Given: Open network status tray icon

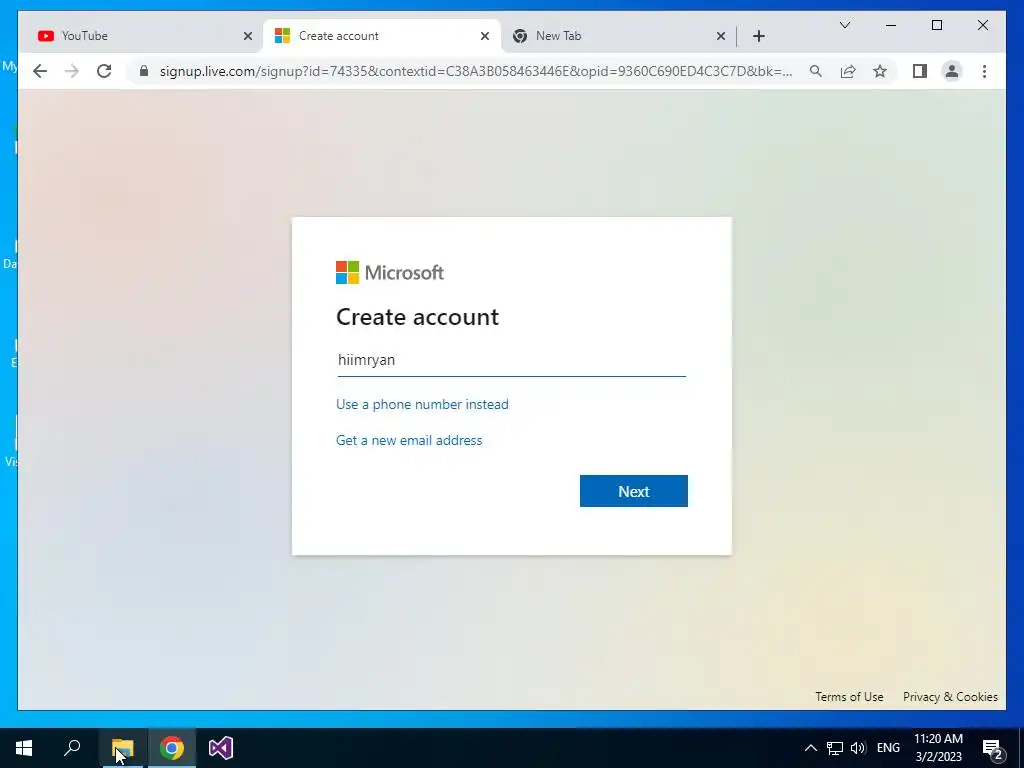Looking at the screenshot, I should pos(835,748).
